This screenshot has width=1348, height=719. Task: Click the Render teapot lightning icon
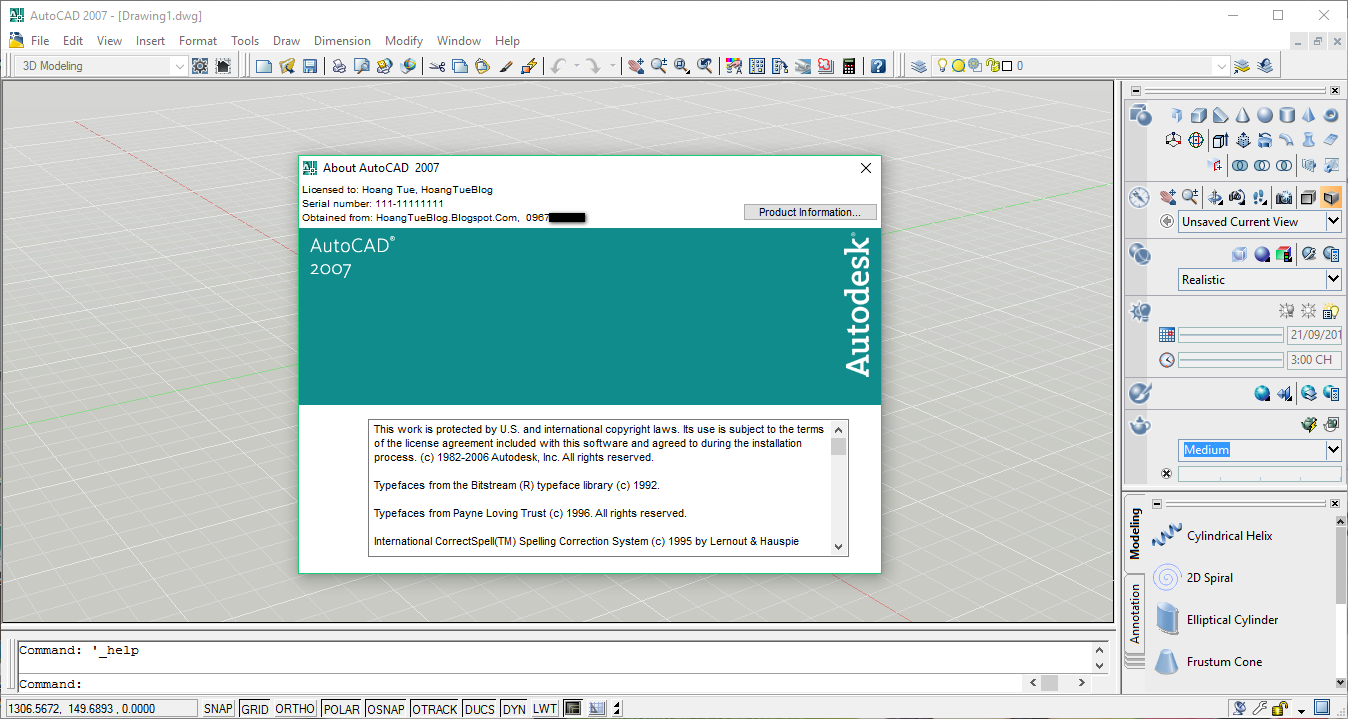pyautogui.click(x=1310, y=425)
